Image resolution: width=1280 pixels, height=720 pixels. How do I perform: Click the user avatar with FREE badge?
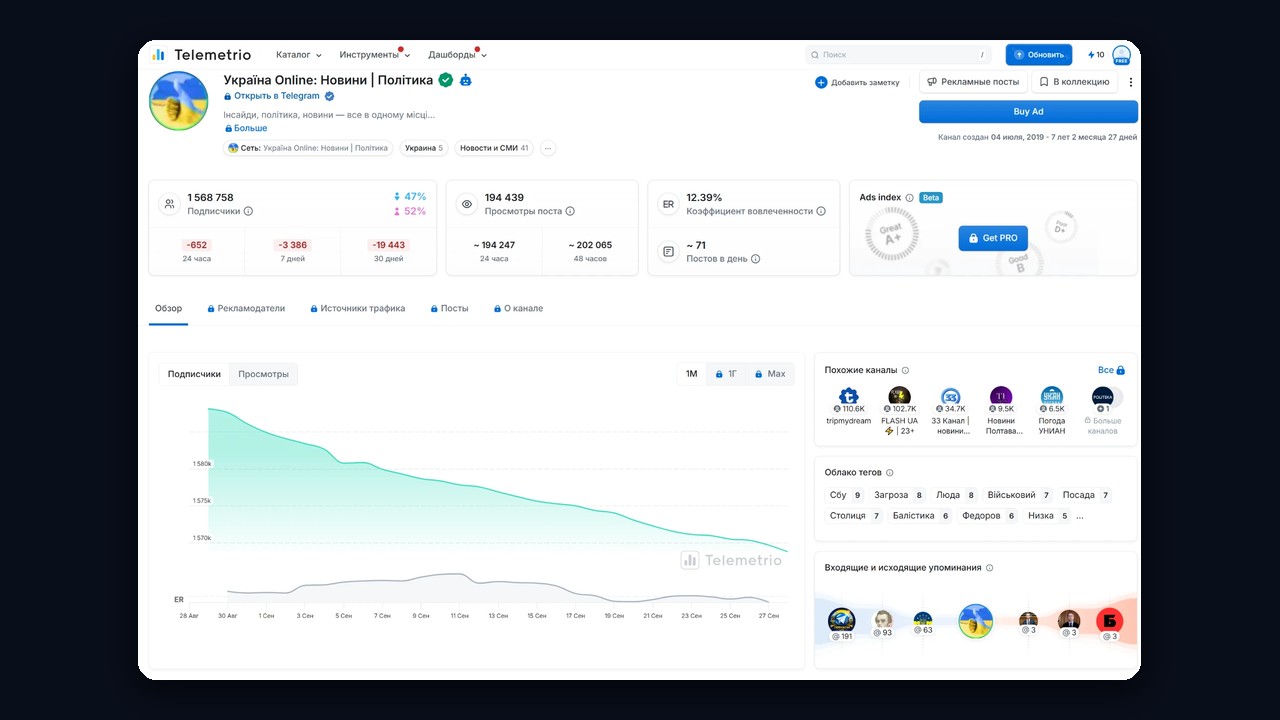[1121, 55]
